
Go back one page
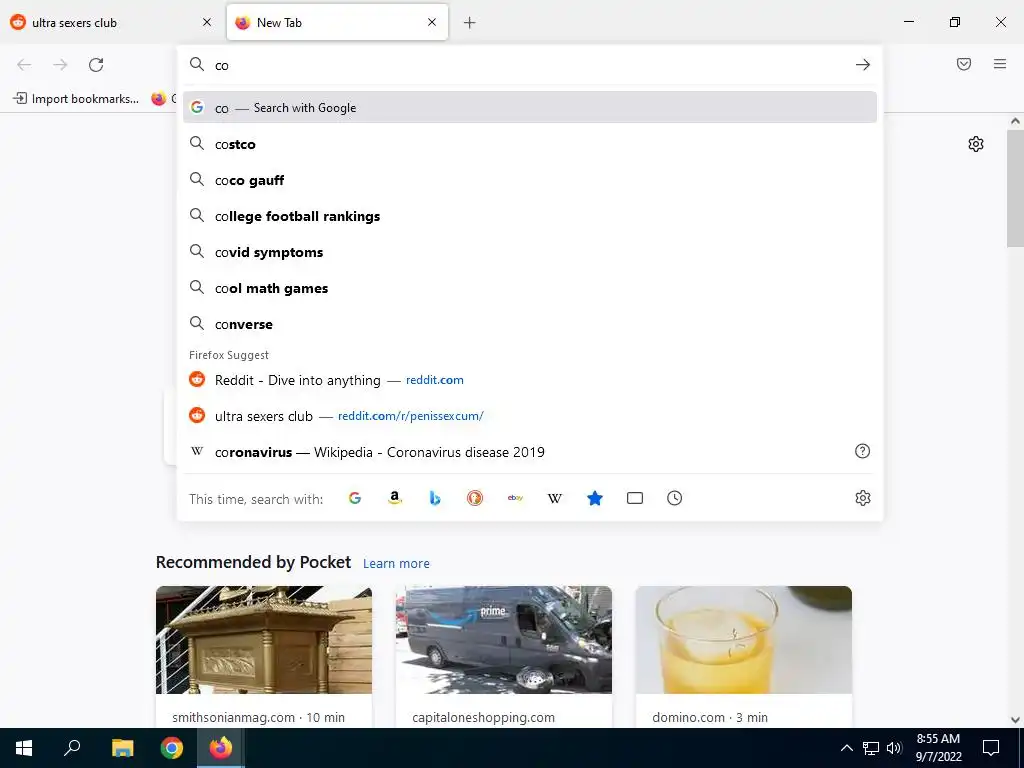pos(24,65)
